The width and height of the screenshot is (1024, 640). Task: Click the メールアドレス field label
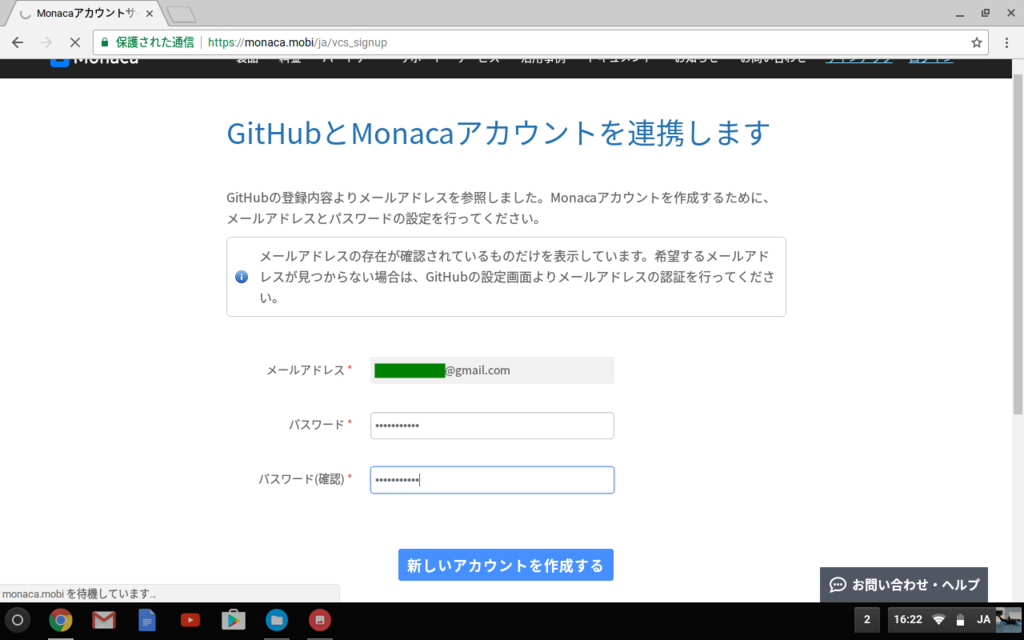pos(305,370)
